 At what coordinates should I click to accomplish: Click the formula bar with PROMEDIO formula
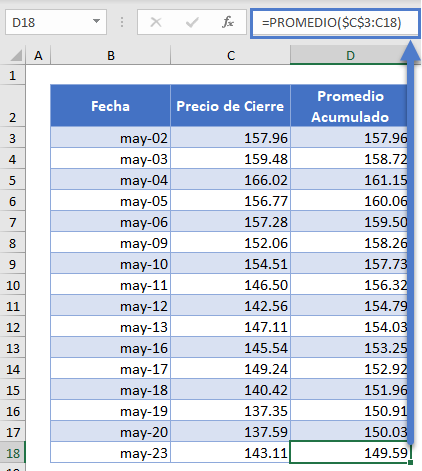[335, 23]
